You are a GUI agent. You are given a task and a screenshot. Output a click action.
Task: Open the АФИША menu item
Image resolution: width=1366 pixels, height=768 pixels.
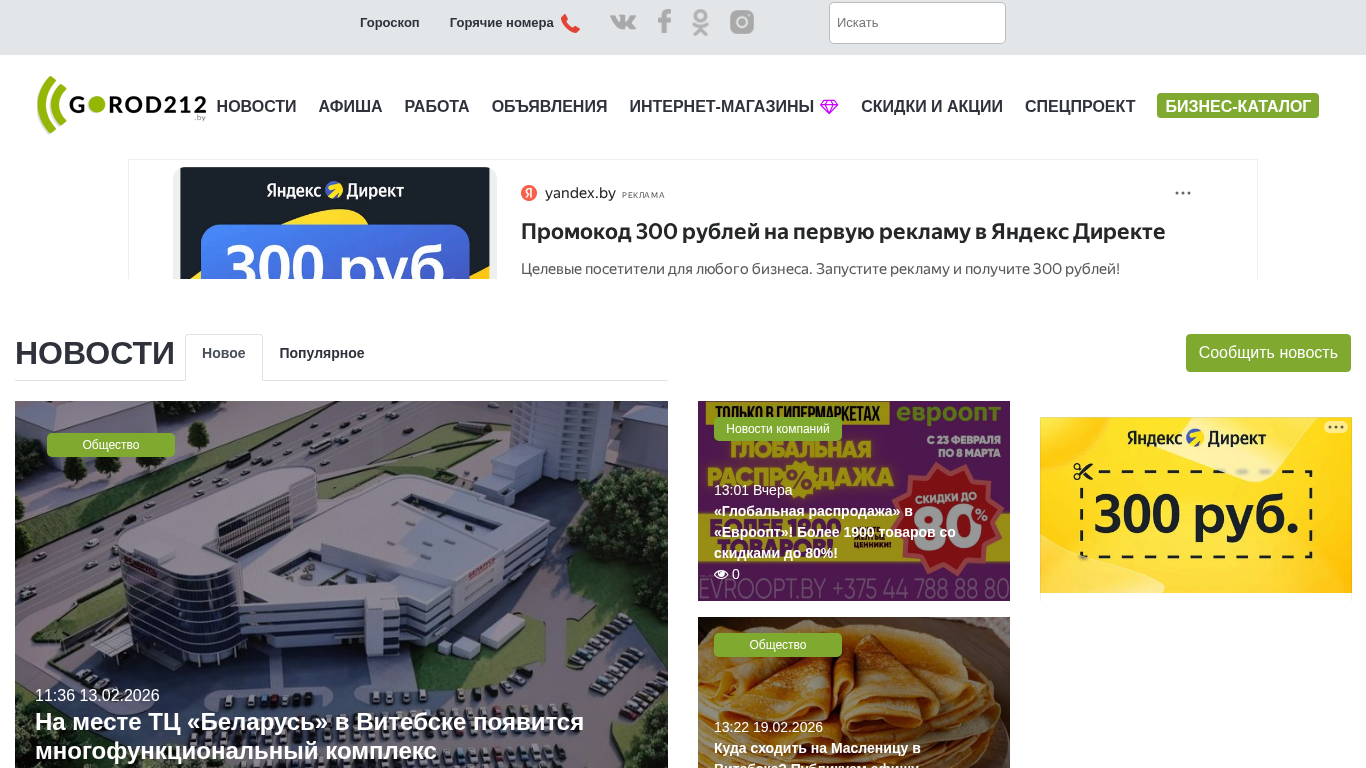[351, 107]
